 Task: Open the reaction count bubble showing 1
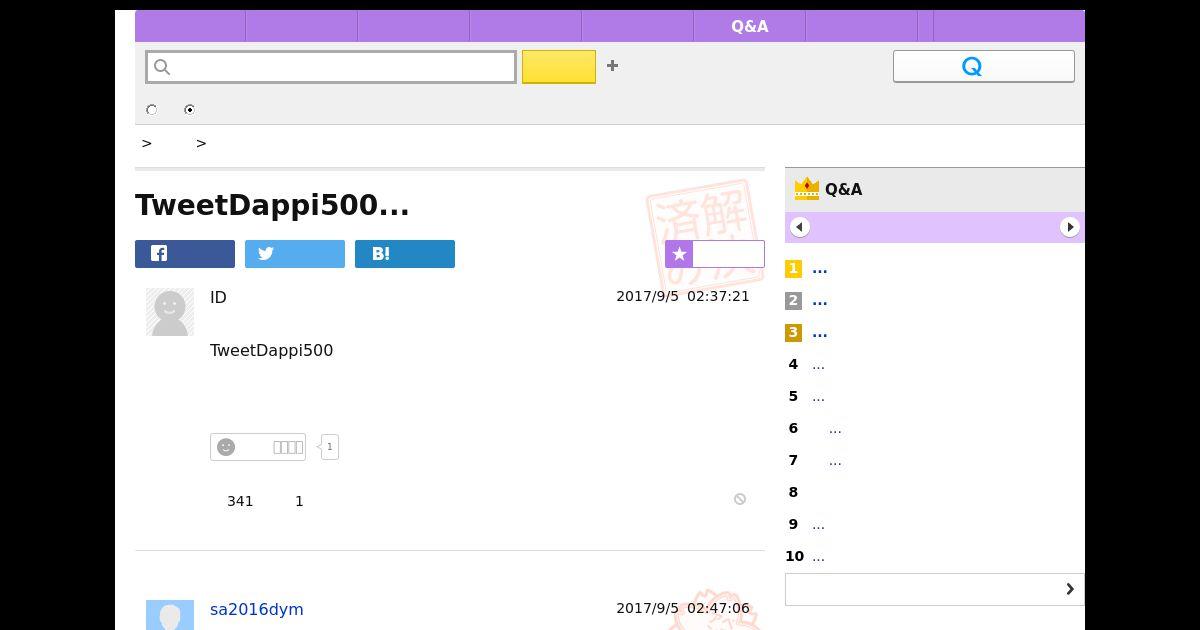coord(330,447)
